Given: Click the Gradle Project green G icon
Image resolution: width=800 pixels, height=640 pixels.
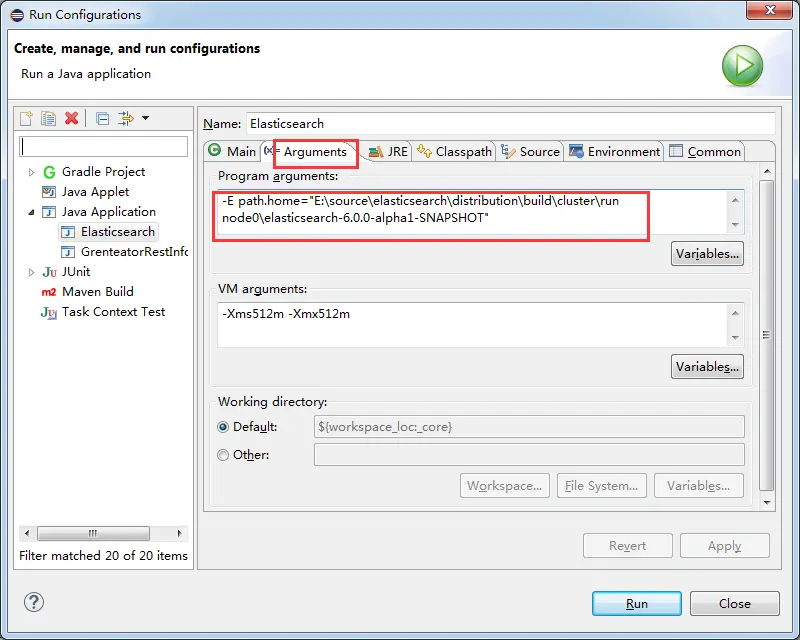Looking at the screenshot, I should [x=49, y=172].
